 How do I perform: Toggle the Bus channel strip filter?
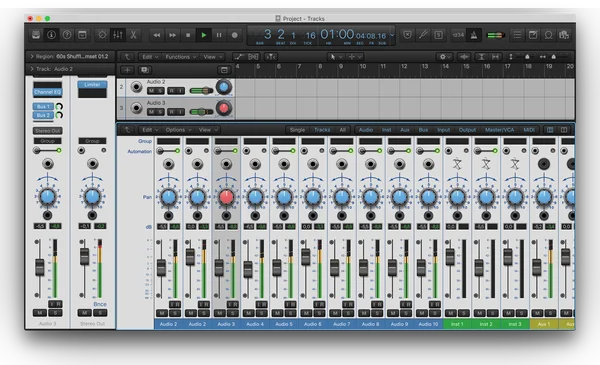(x=423, y=130)
